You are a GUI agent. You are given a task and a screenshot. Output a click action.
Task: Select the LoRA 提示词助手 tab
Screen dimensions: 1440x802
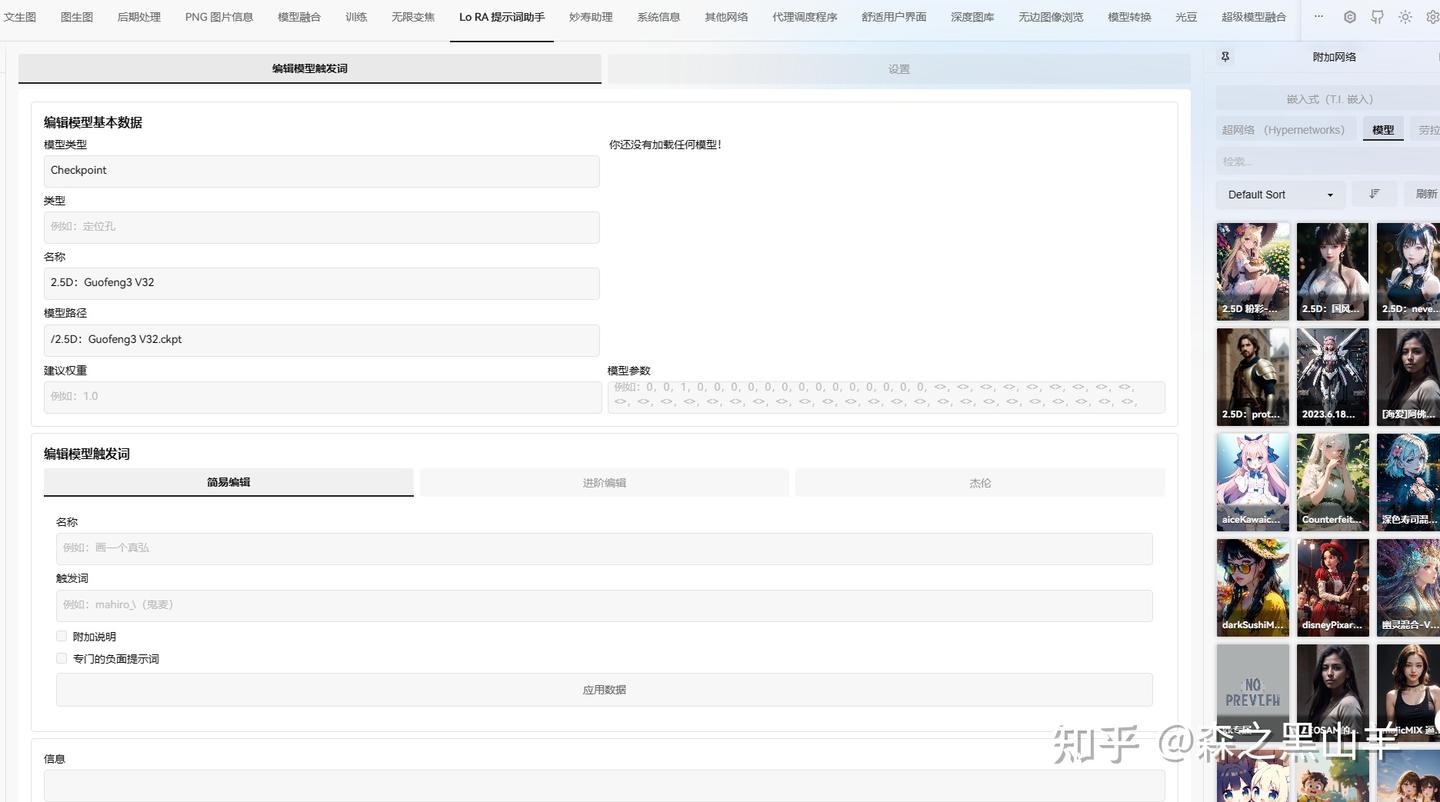(x=502, y=17)
